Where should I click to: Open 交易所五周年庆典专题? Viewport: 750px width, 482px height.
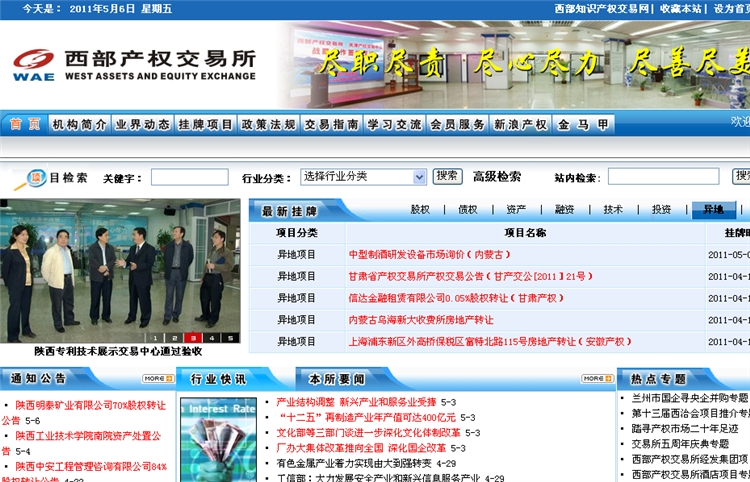coord(680,444)
